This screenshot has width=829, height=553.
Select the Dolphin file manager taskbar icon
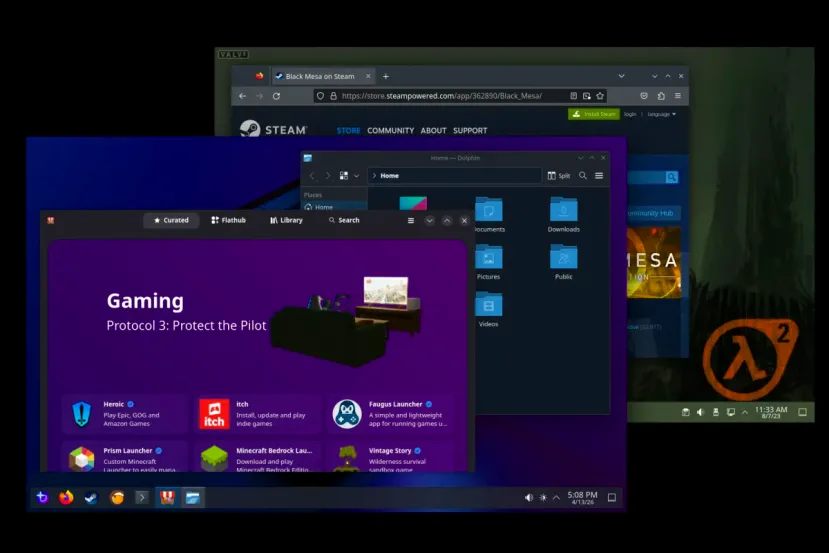pos(192,497)
